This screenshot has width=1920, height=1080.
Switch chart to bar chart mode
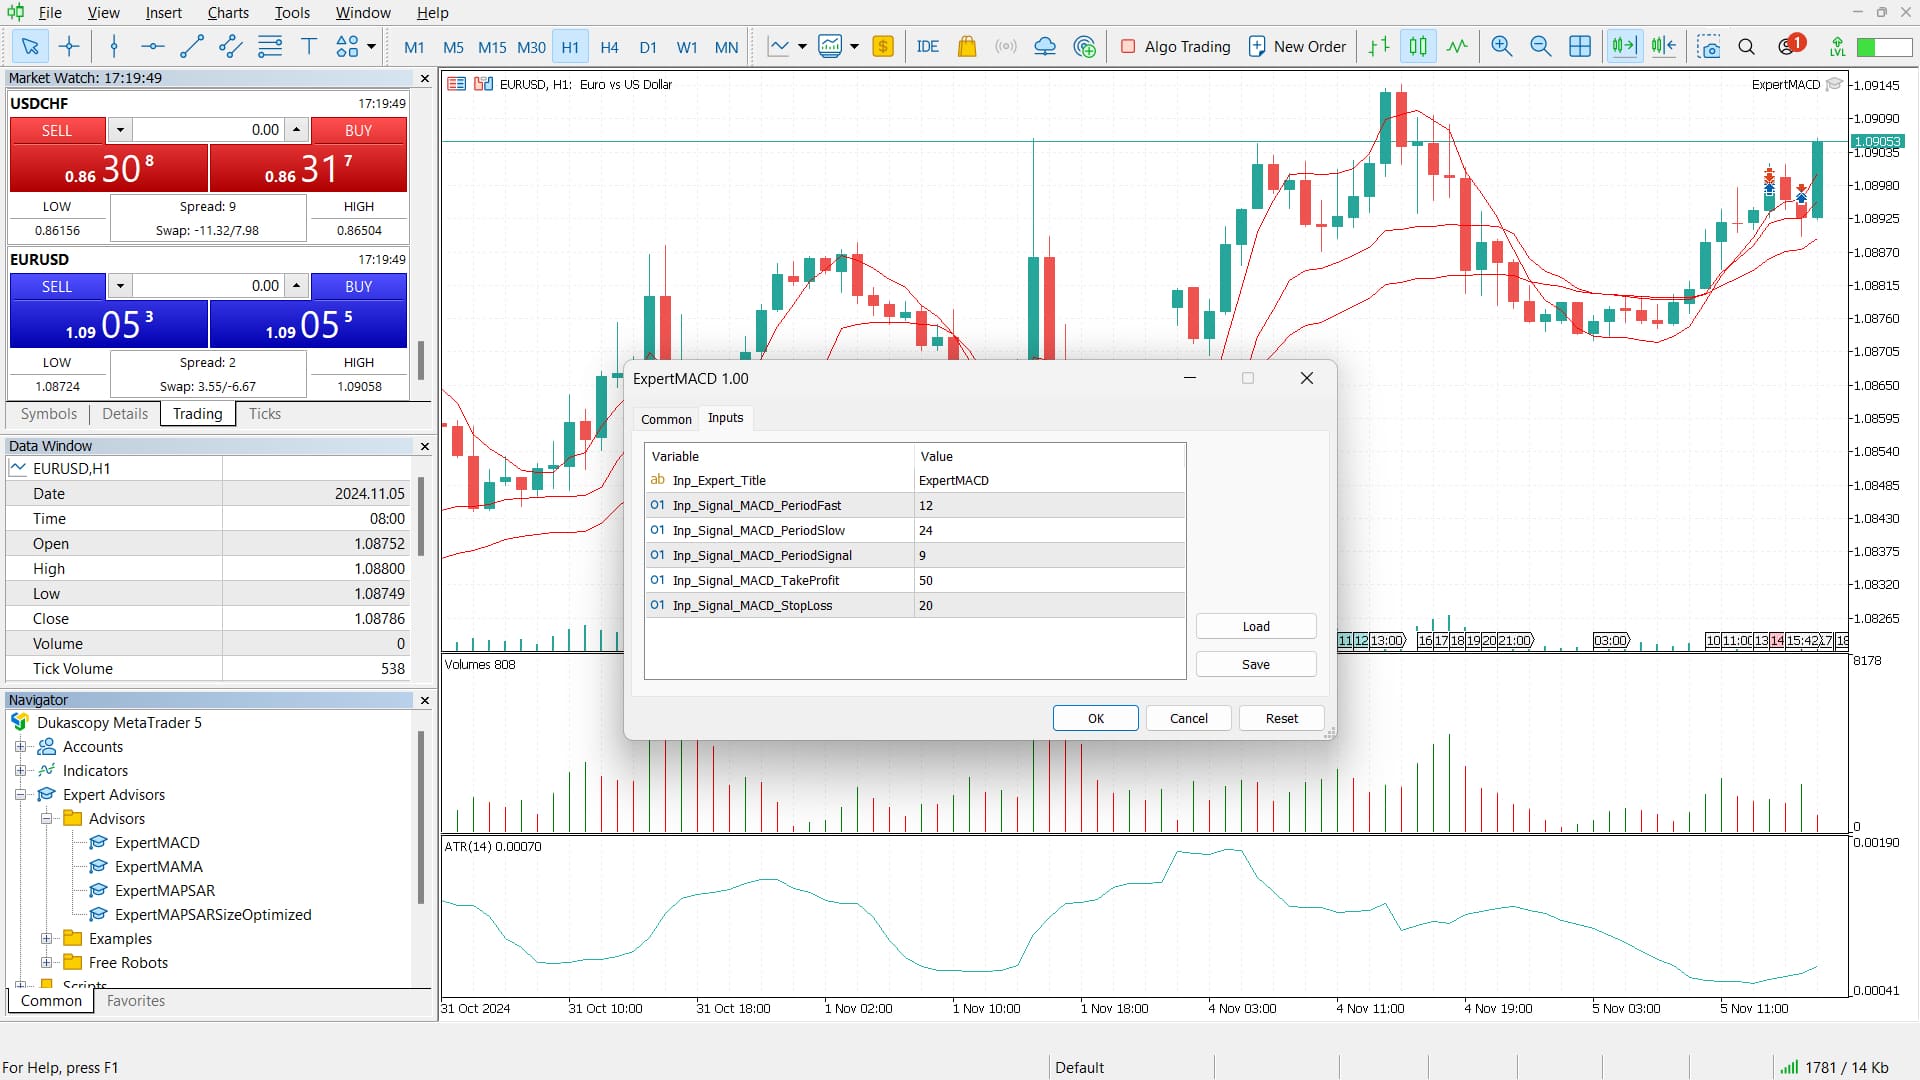point(1379,46)
